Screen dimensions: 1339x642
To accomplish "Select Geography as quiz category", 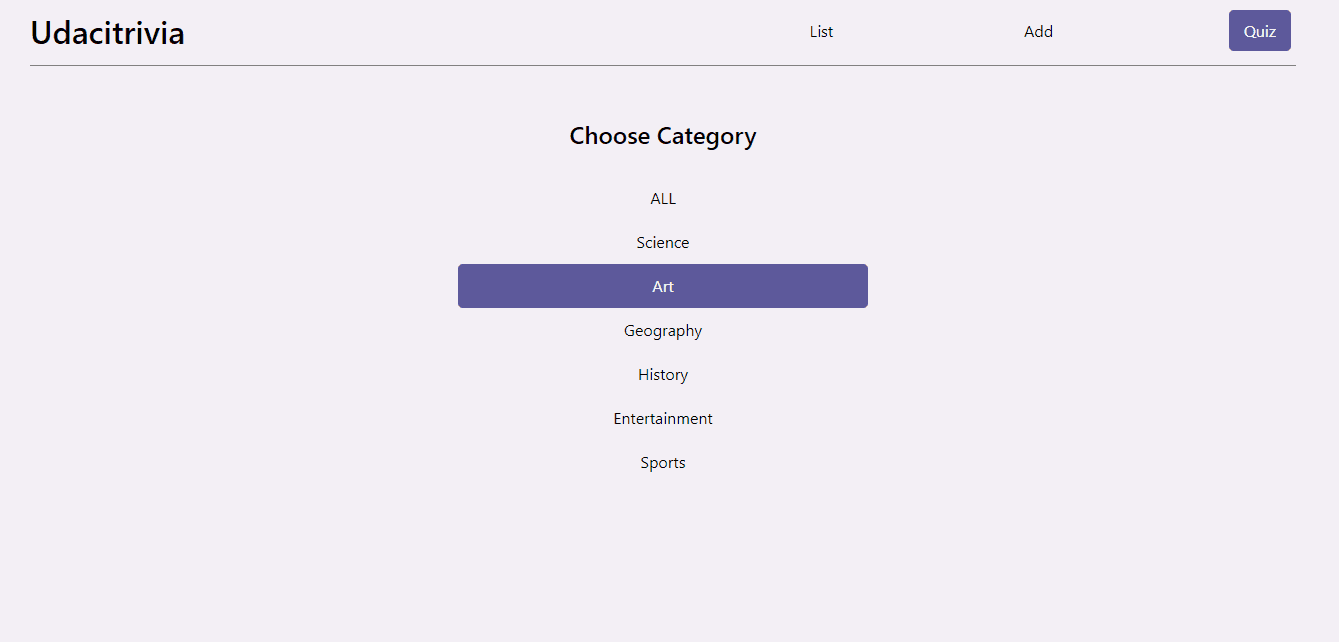I will pos(663,331).
